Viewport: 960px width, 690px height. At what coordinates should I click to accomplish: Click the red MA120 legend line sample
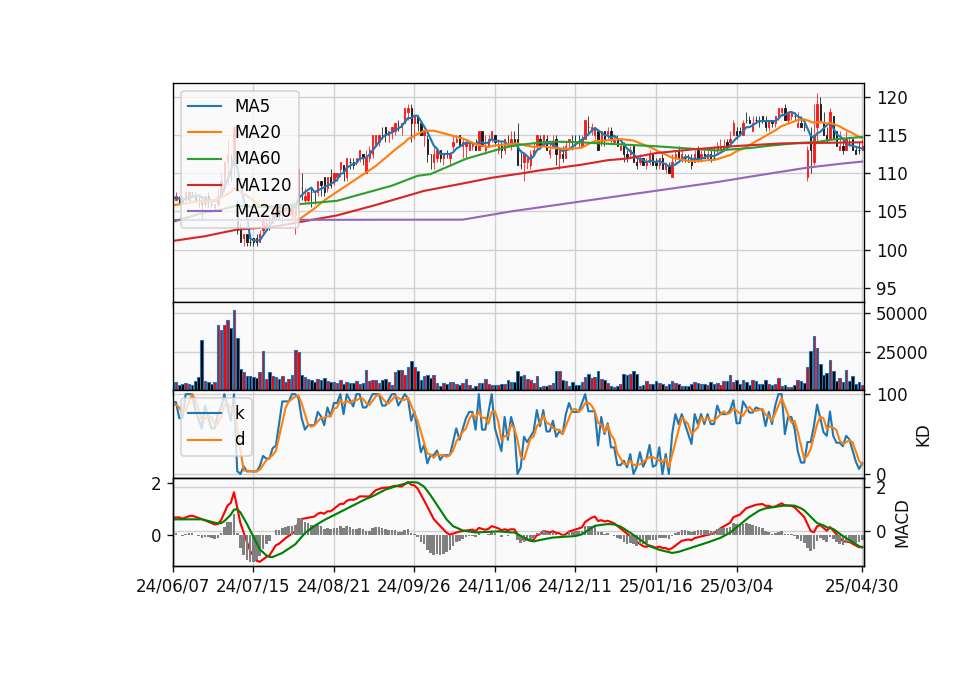[x=204, y=185]
